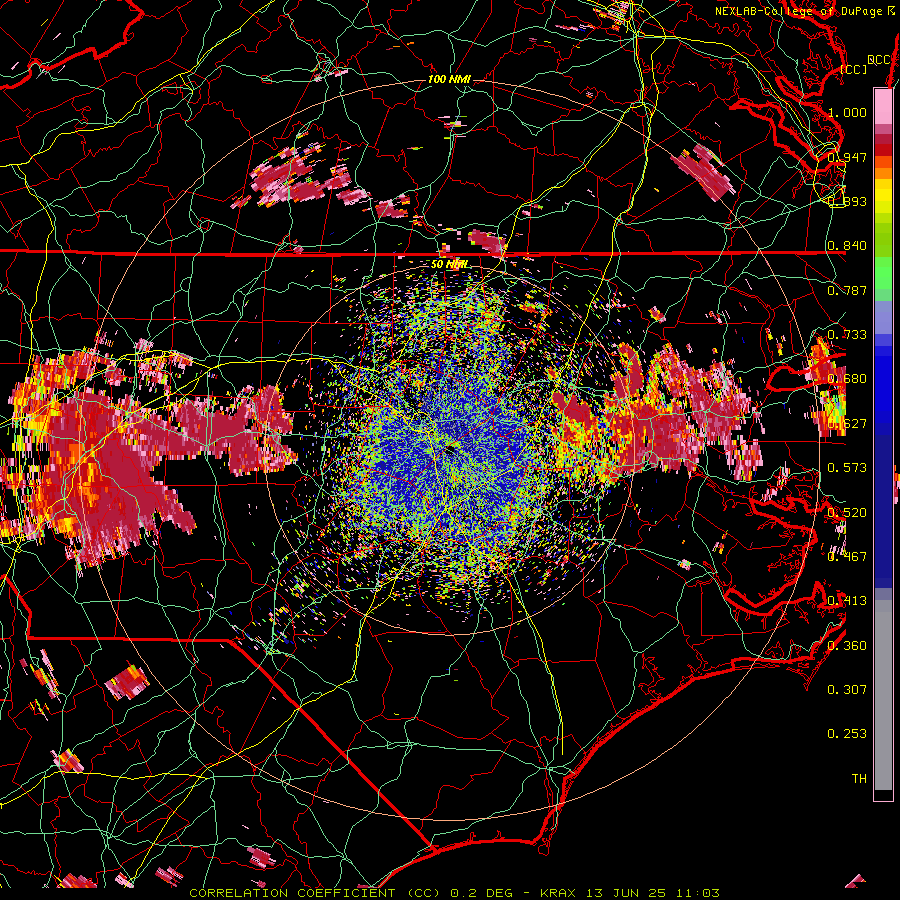
Task: Select the 0.787 value on the color scale
Action: click(847, 290)
